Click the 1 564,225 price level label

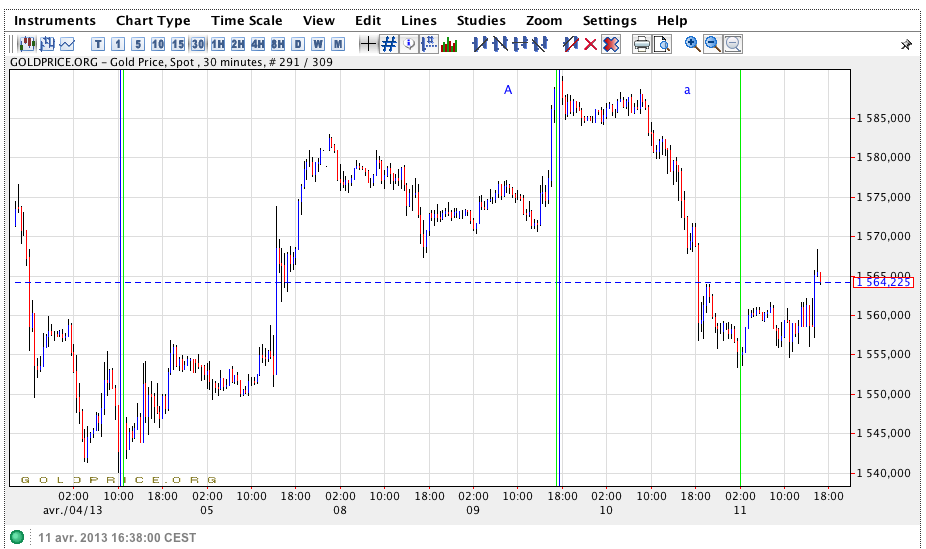tap(883, 282)
